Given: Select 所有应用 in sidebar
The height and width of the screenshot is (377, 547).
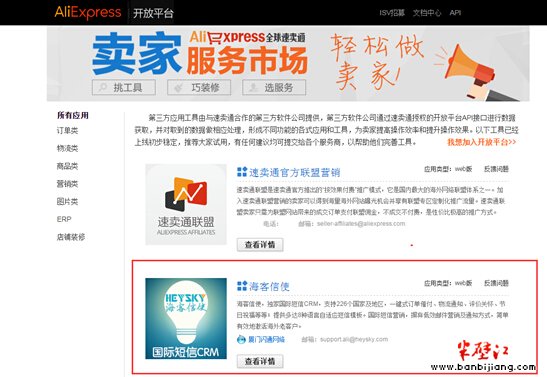Looking at the screenshot, I should (x=73, y=115).
